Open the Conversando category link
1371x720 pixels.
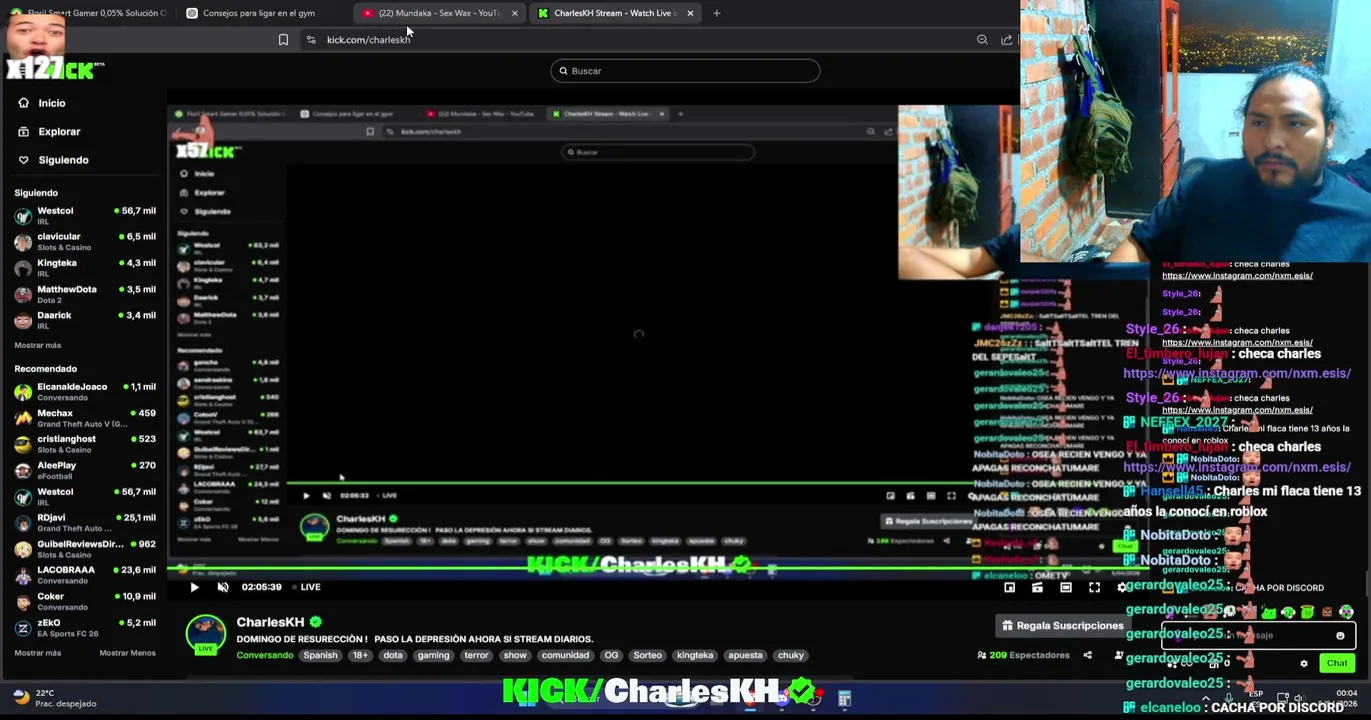(x=265, y=655)
